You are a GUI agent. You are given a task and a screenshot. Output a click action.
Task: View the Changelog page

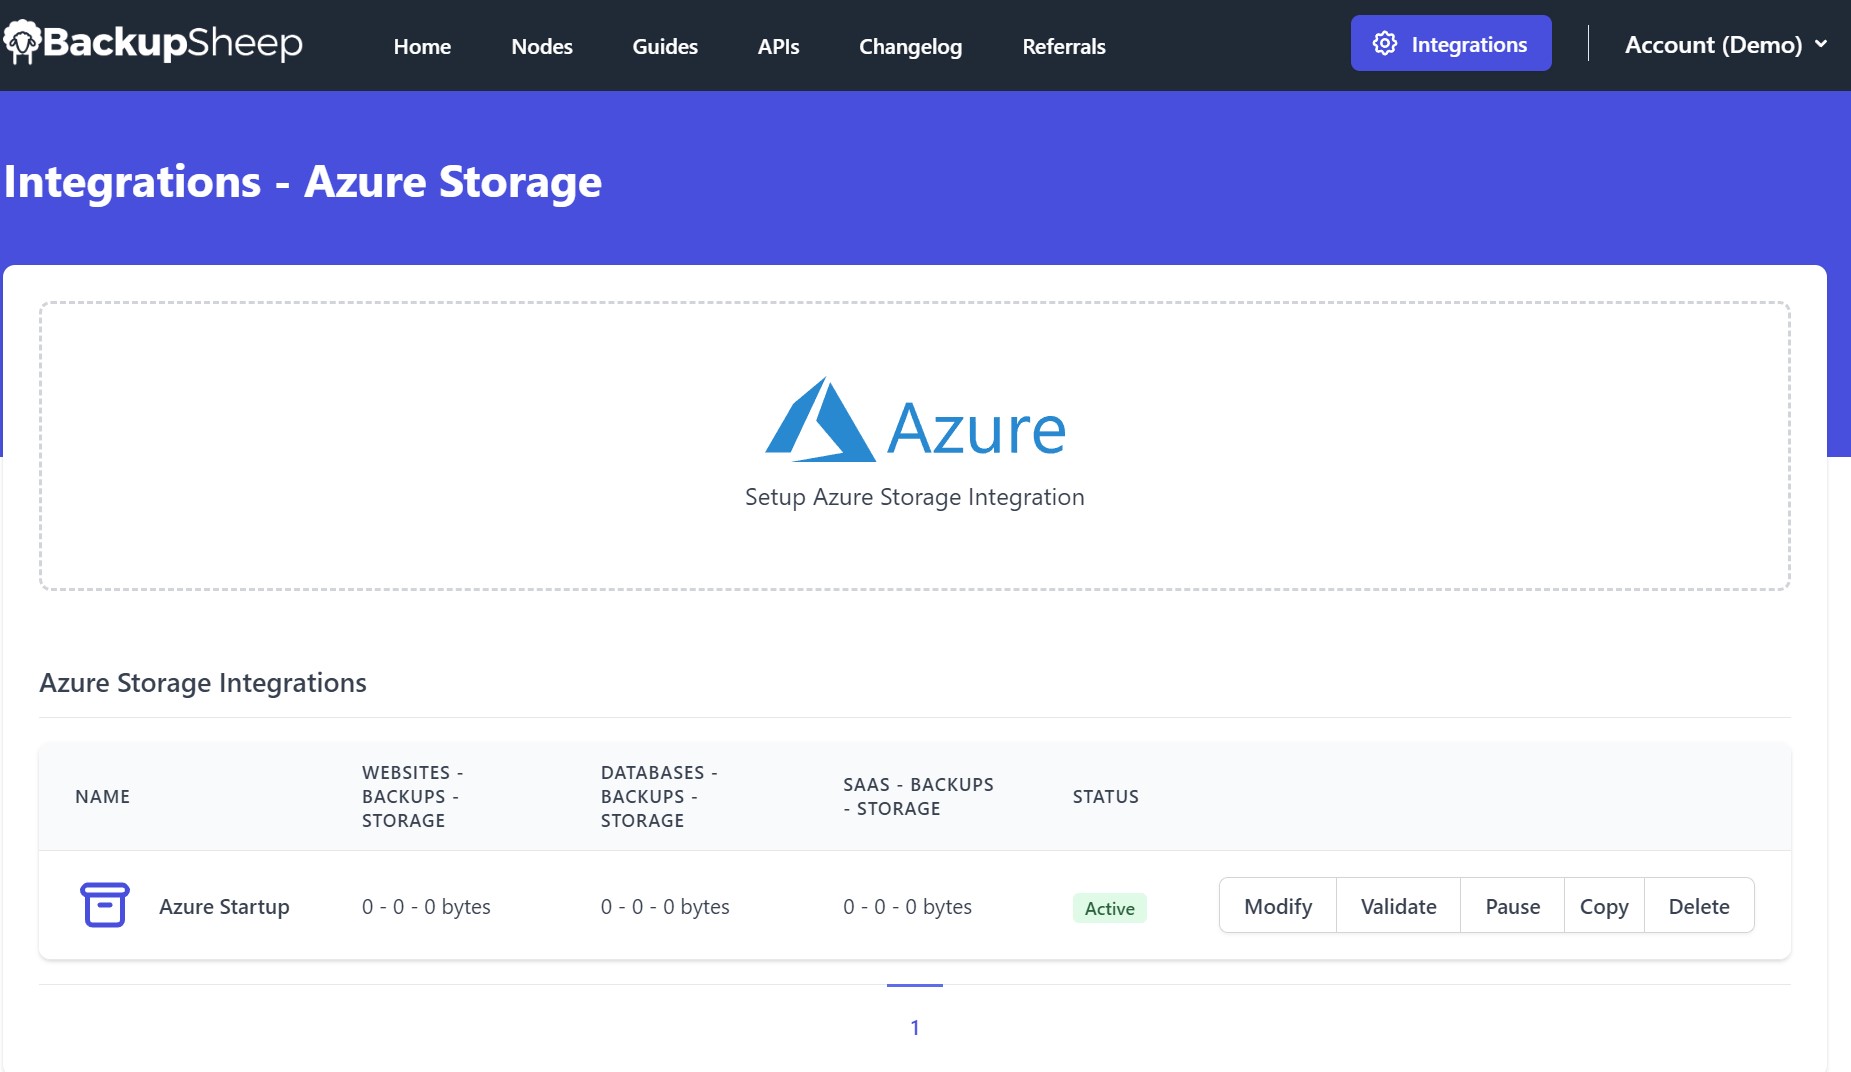910,46
